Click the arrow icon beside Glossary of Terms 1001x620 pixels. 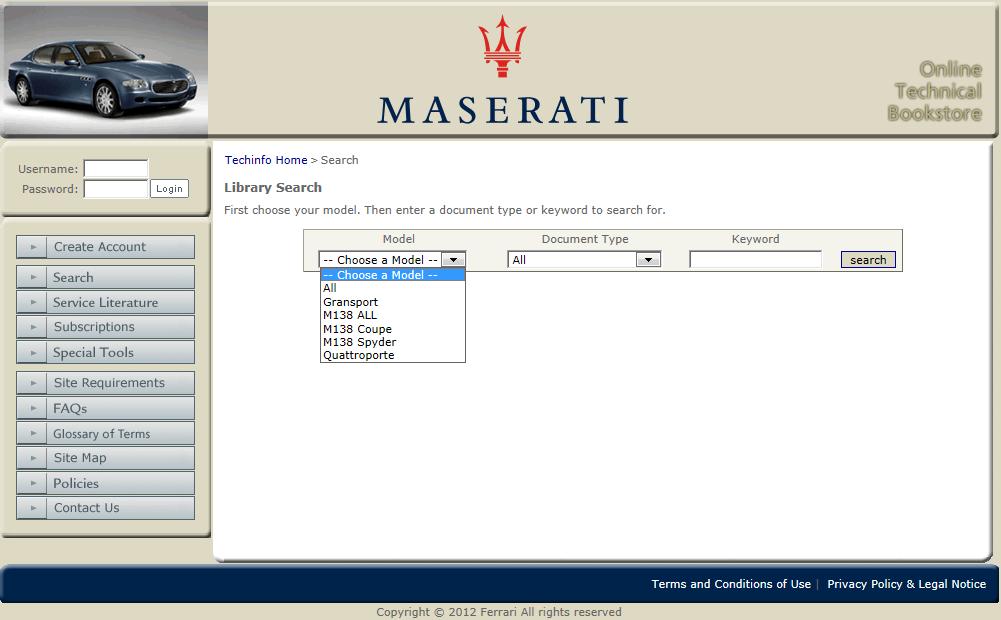coord(33,433)
